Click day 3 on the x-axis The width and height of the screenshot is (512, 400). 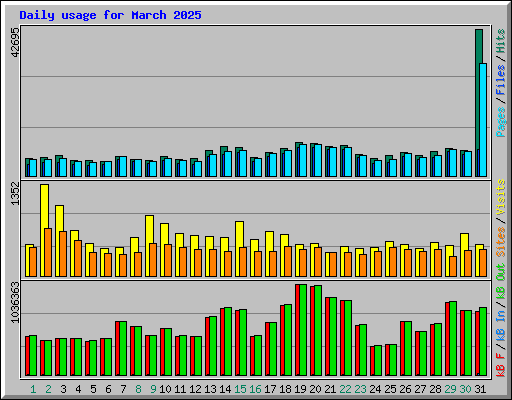point(63,389)
